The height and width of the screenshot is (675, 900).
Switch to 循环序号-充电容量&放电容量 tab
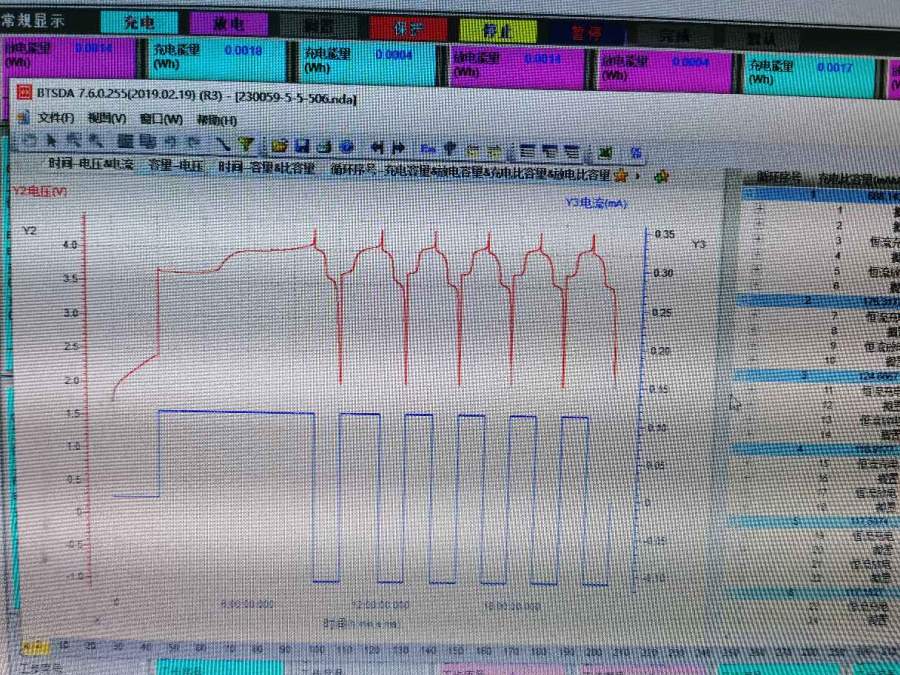pos(470,172)
